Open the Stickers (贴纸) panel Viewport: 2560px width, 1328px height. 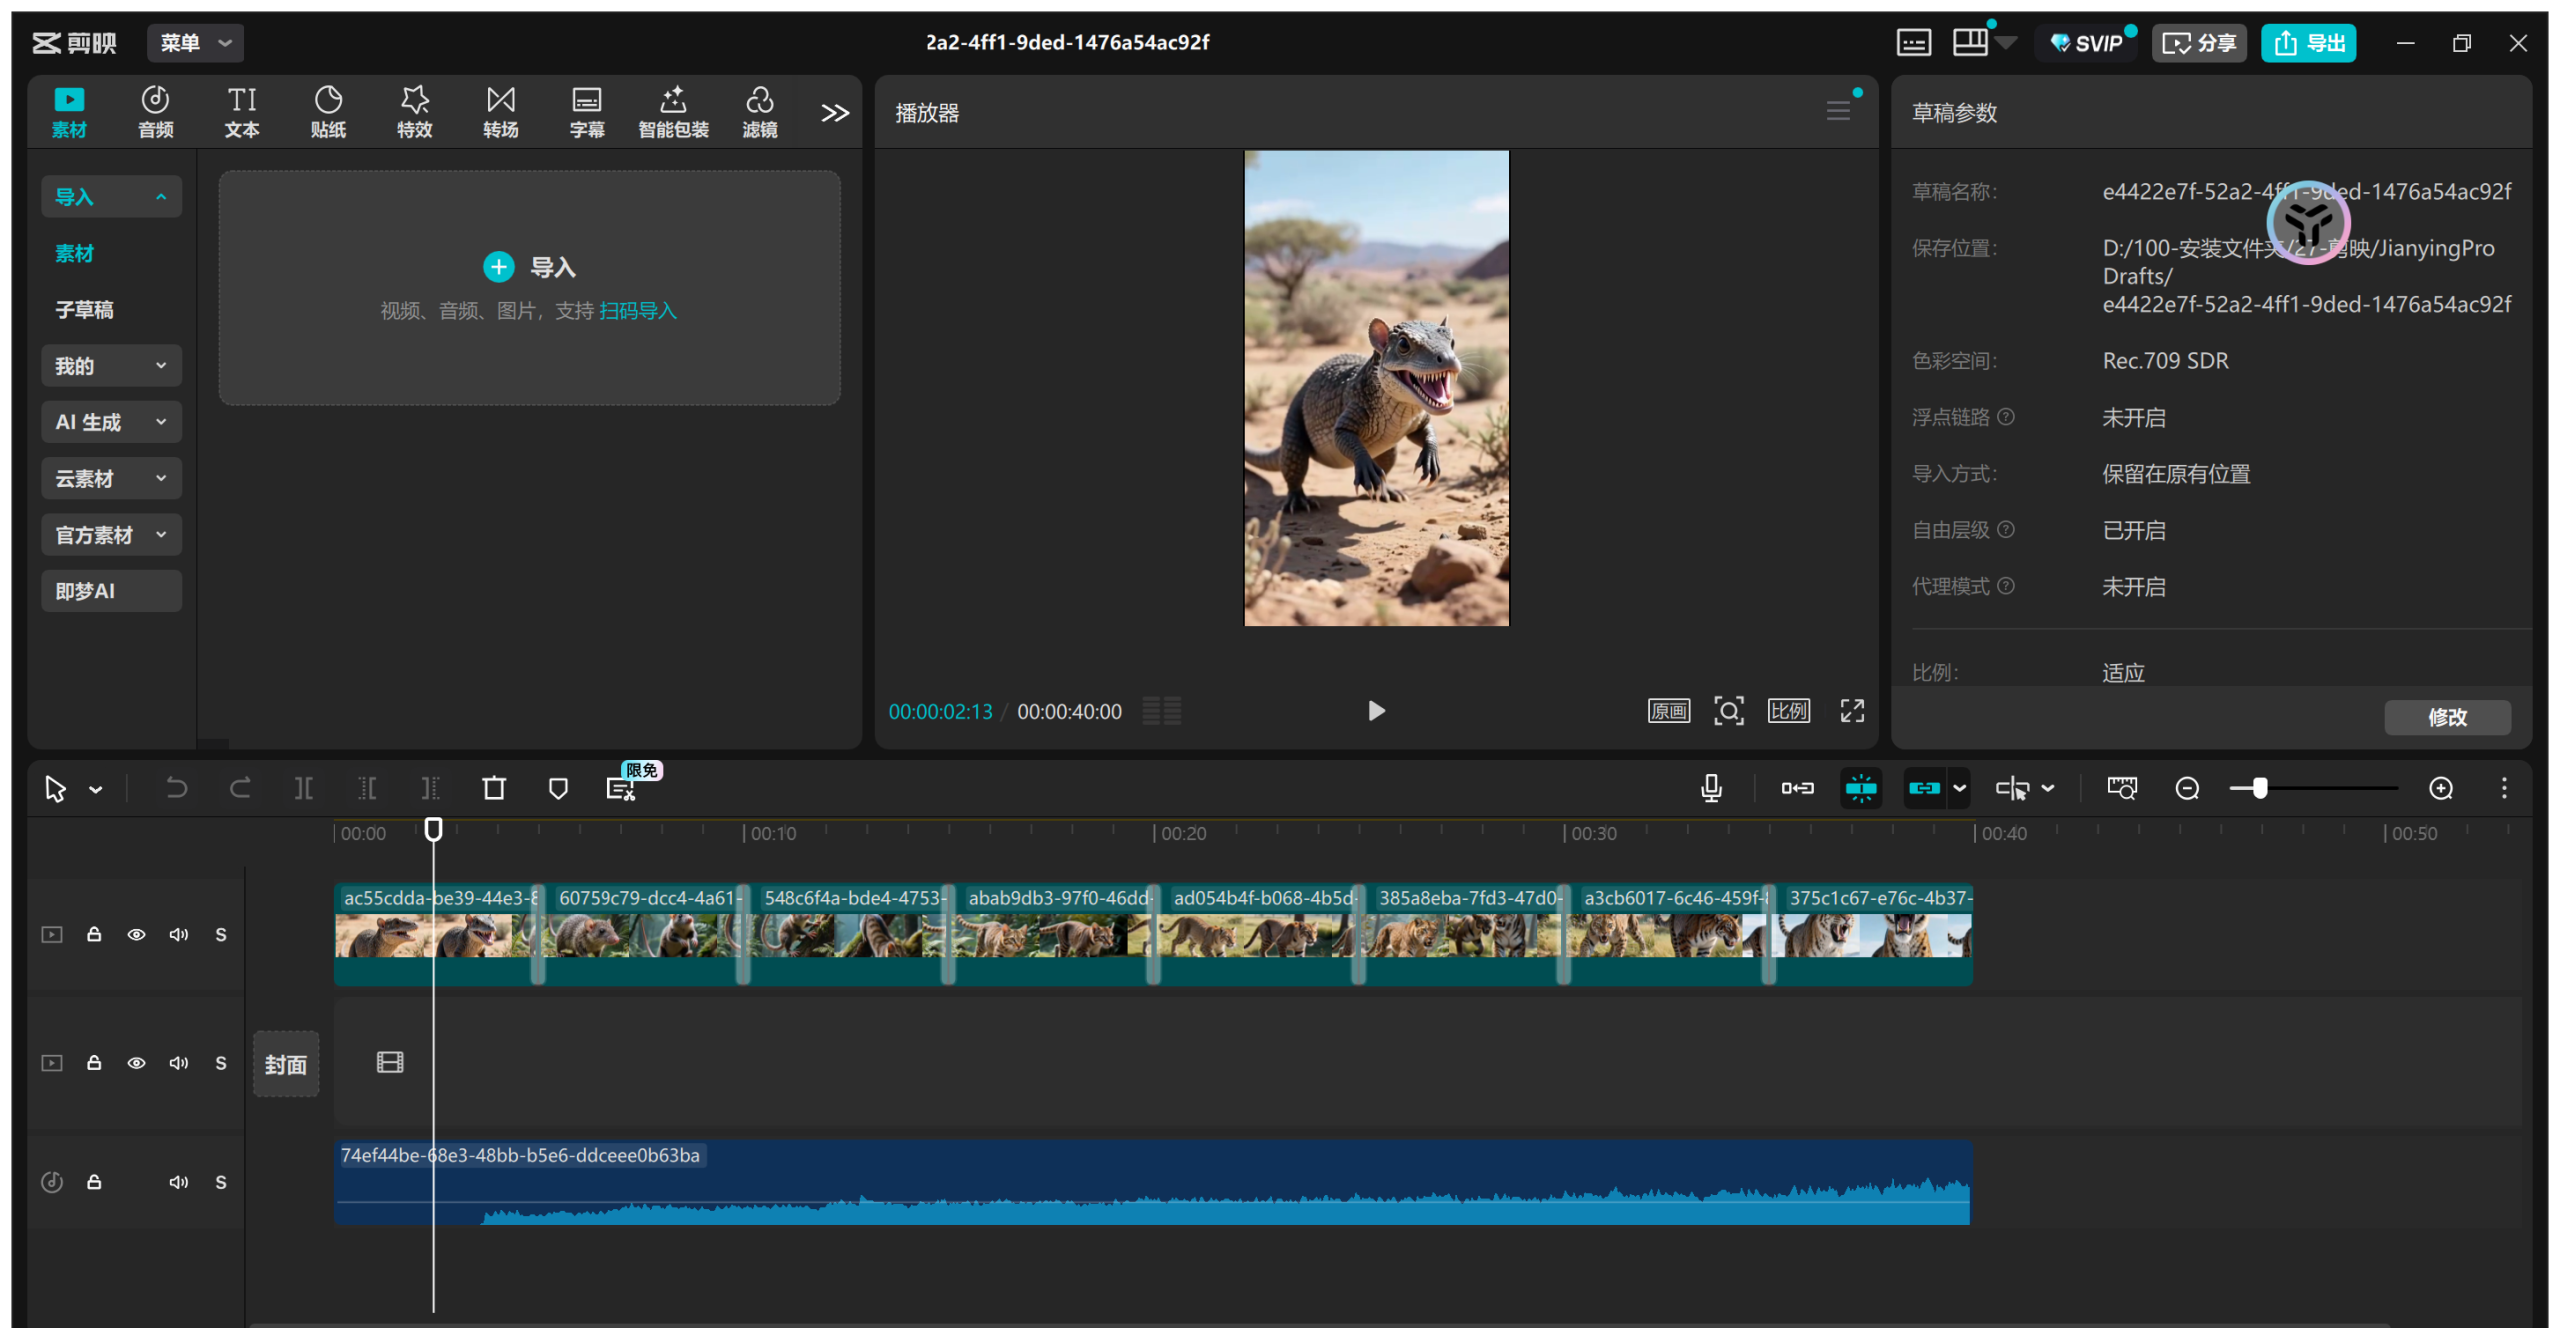click(328, 111)
